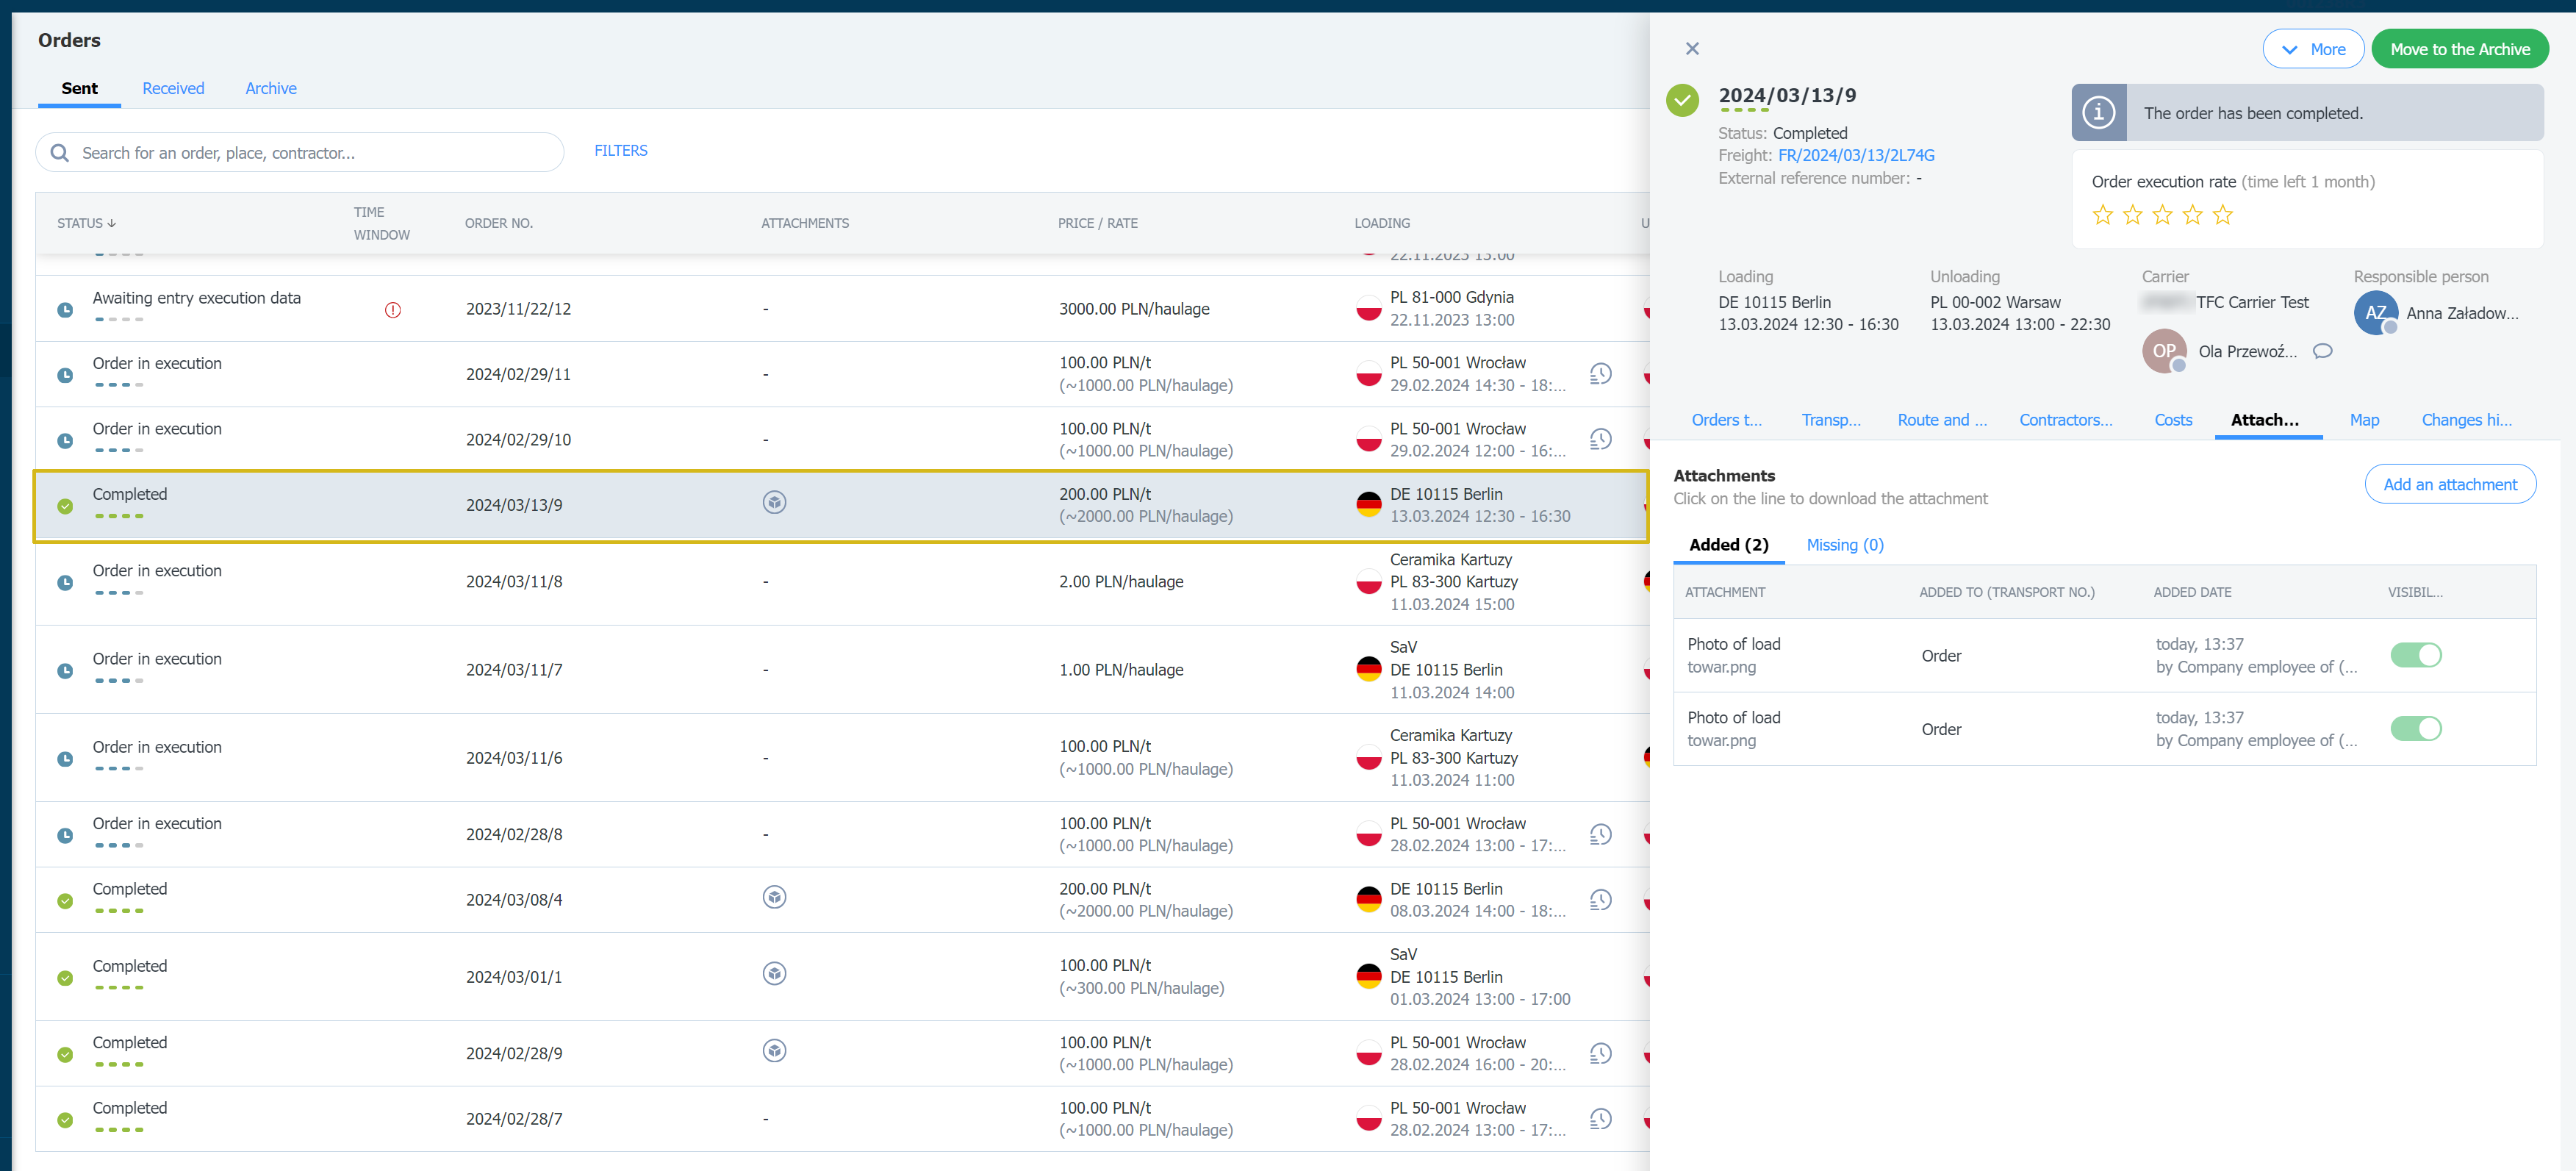Rate the order with first star

click(2103, 214)
